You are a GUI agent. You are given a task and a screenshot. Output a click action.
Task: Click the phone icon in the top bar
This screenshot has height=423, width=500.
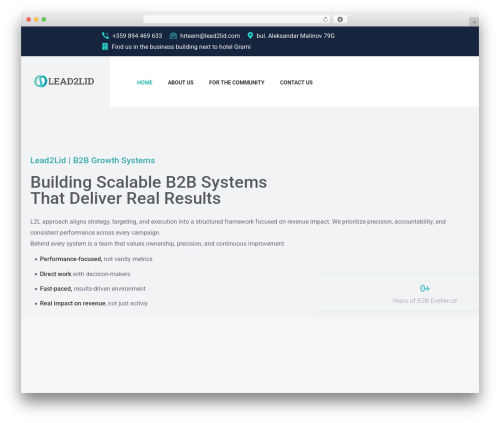tap(105, 36)
